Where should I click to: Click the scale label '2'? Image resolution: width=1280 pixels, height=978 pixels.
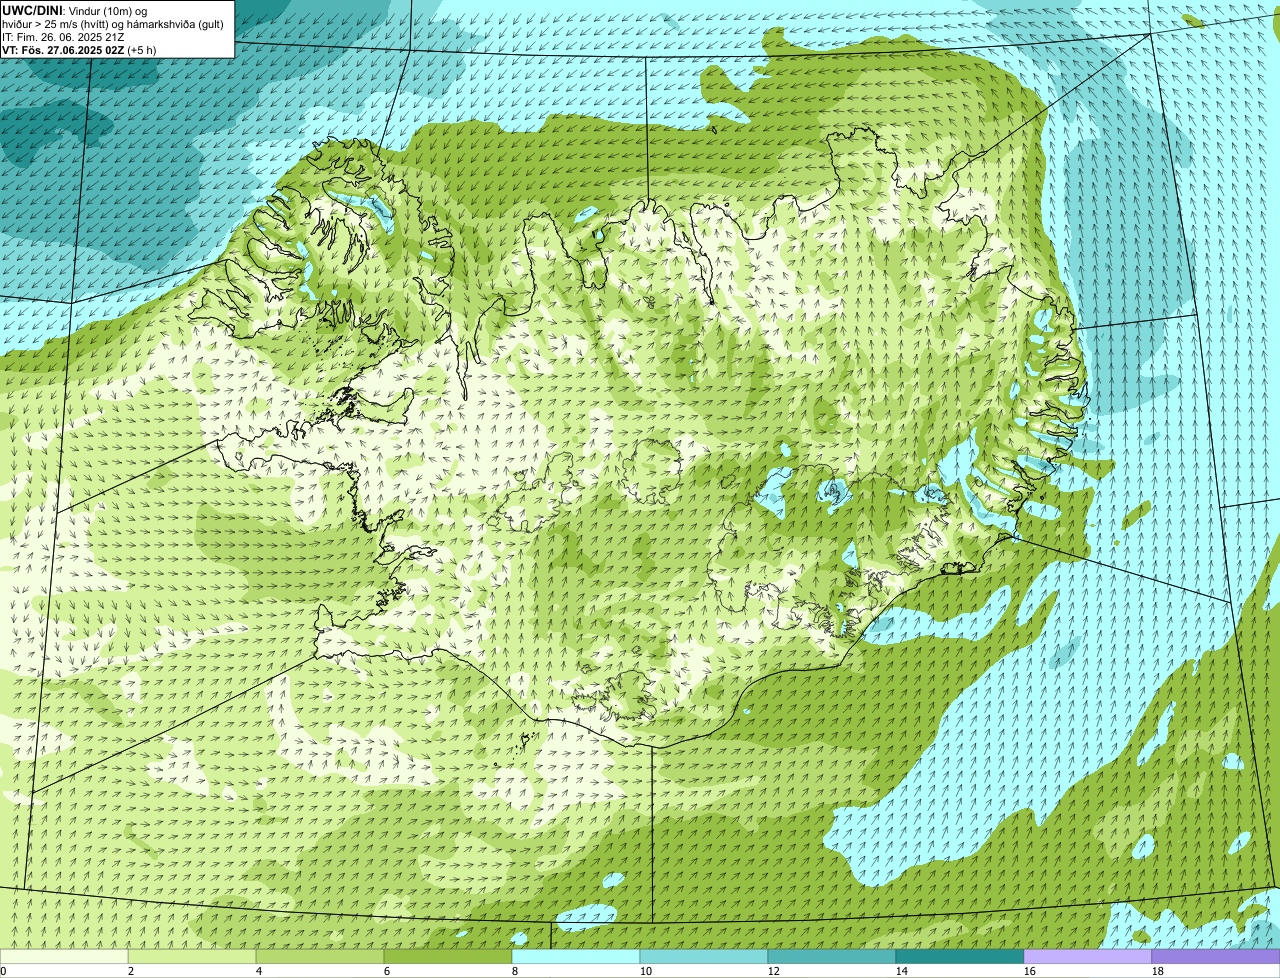click(131, 971)
